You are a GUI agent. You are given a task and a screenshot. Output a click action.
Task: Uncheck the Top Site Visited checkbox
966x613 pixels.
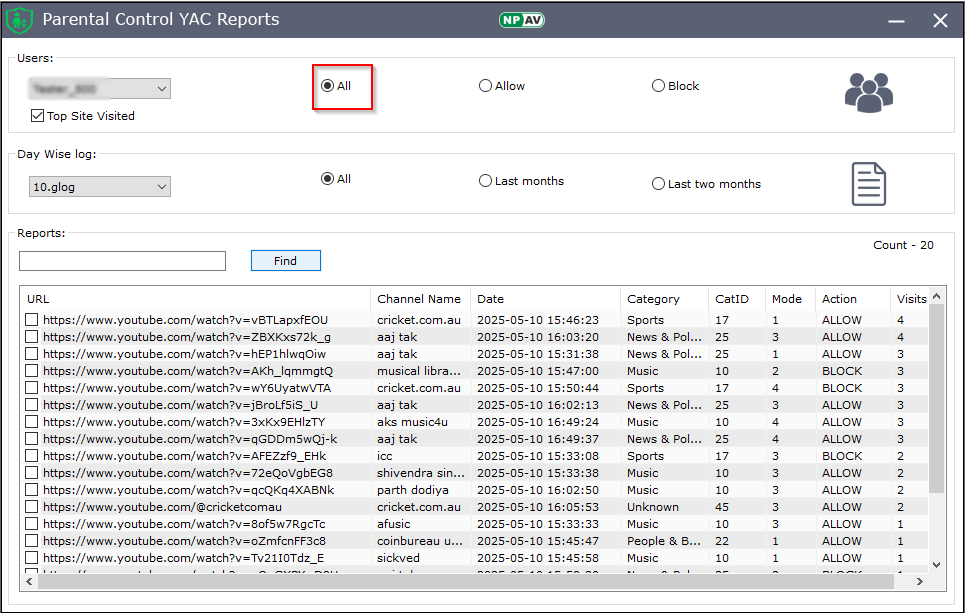coord(38,116)
